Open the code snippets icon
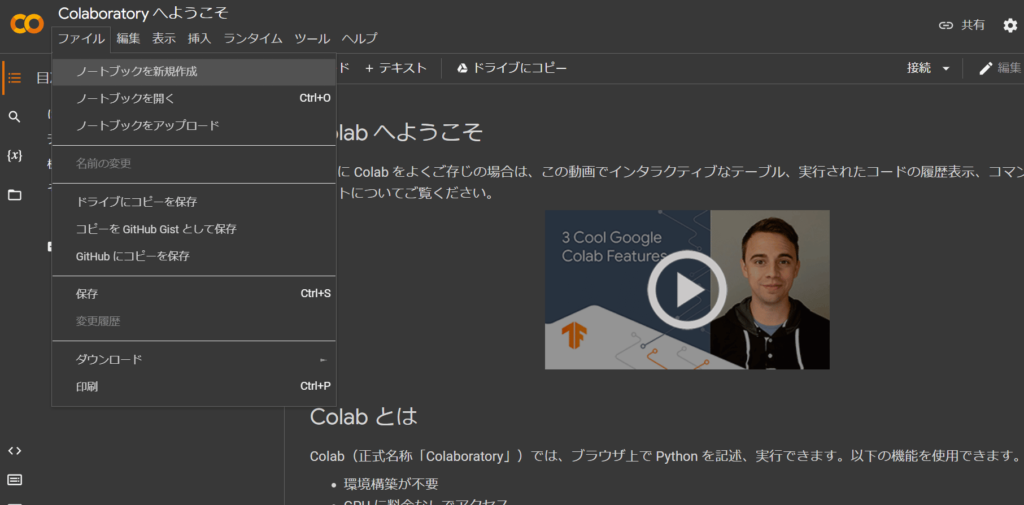The image size is (1024, 505). tap(14, 451)
